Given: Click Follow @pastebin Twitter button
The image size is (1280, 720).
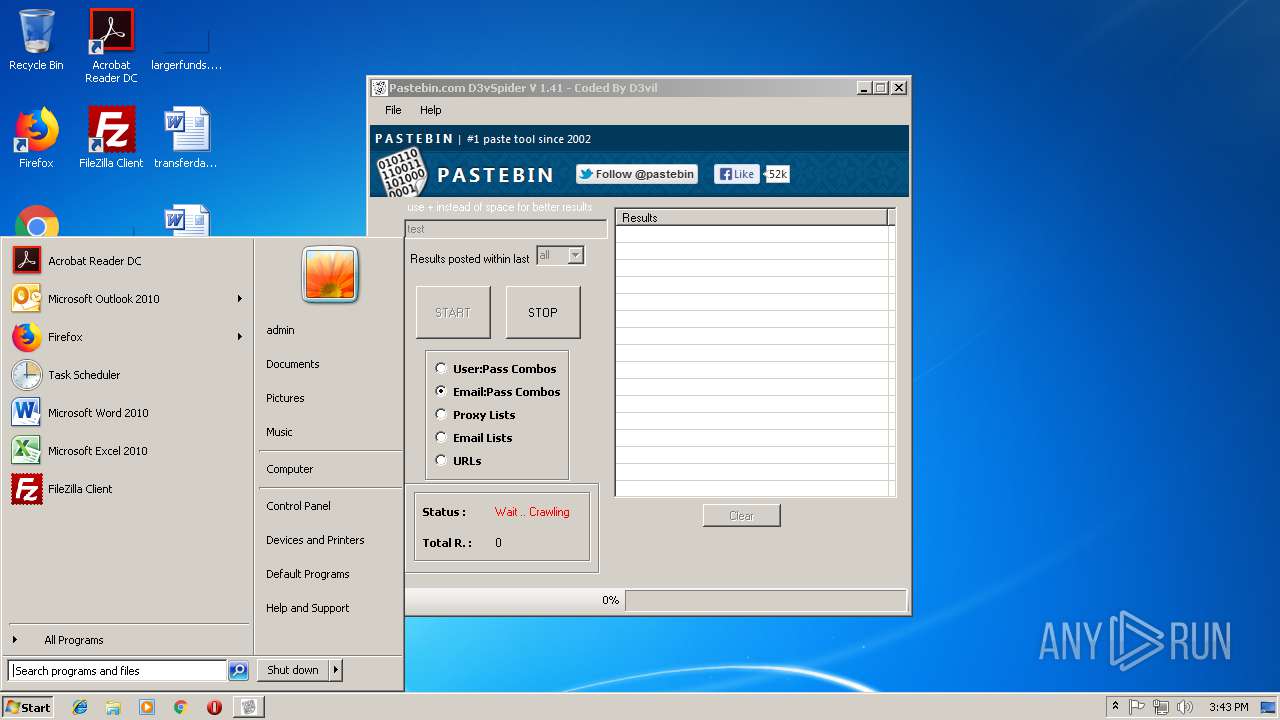Looking at the screenshot, I should [637, 174].
